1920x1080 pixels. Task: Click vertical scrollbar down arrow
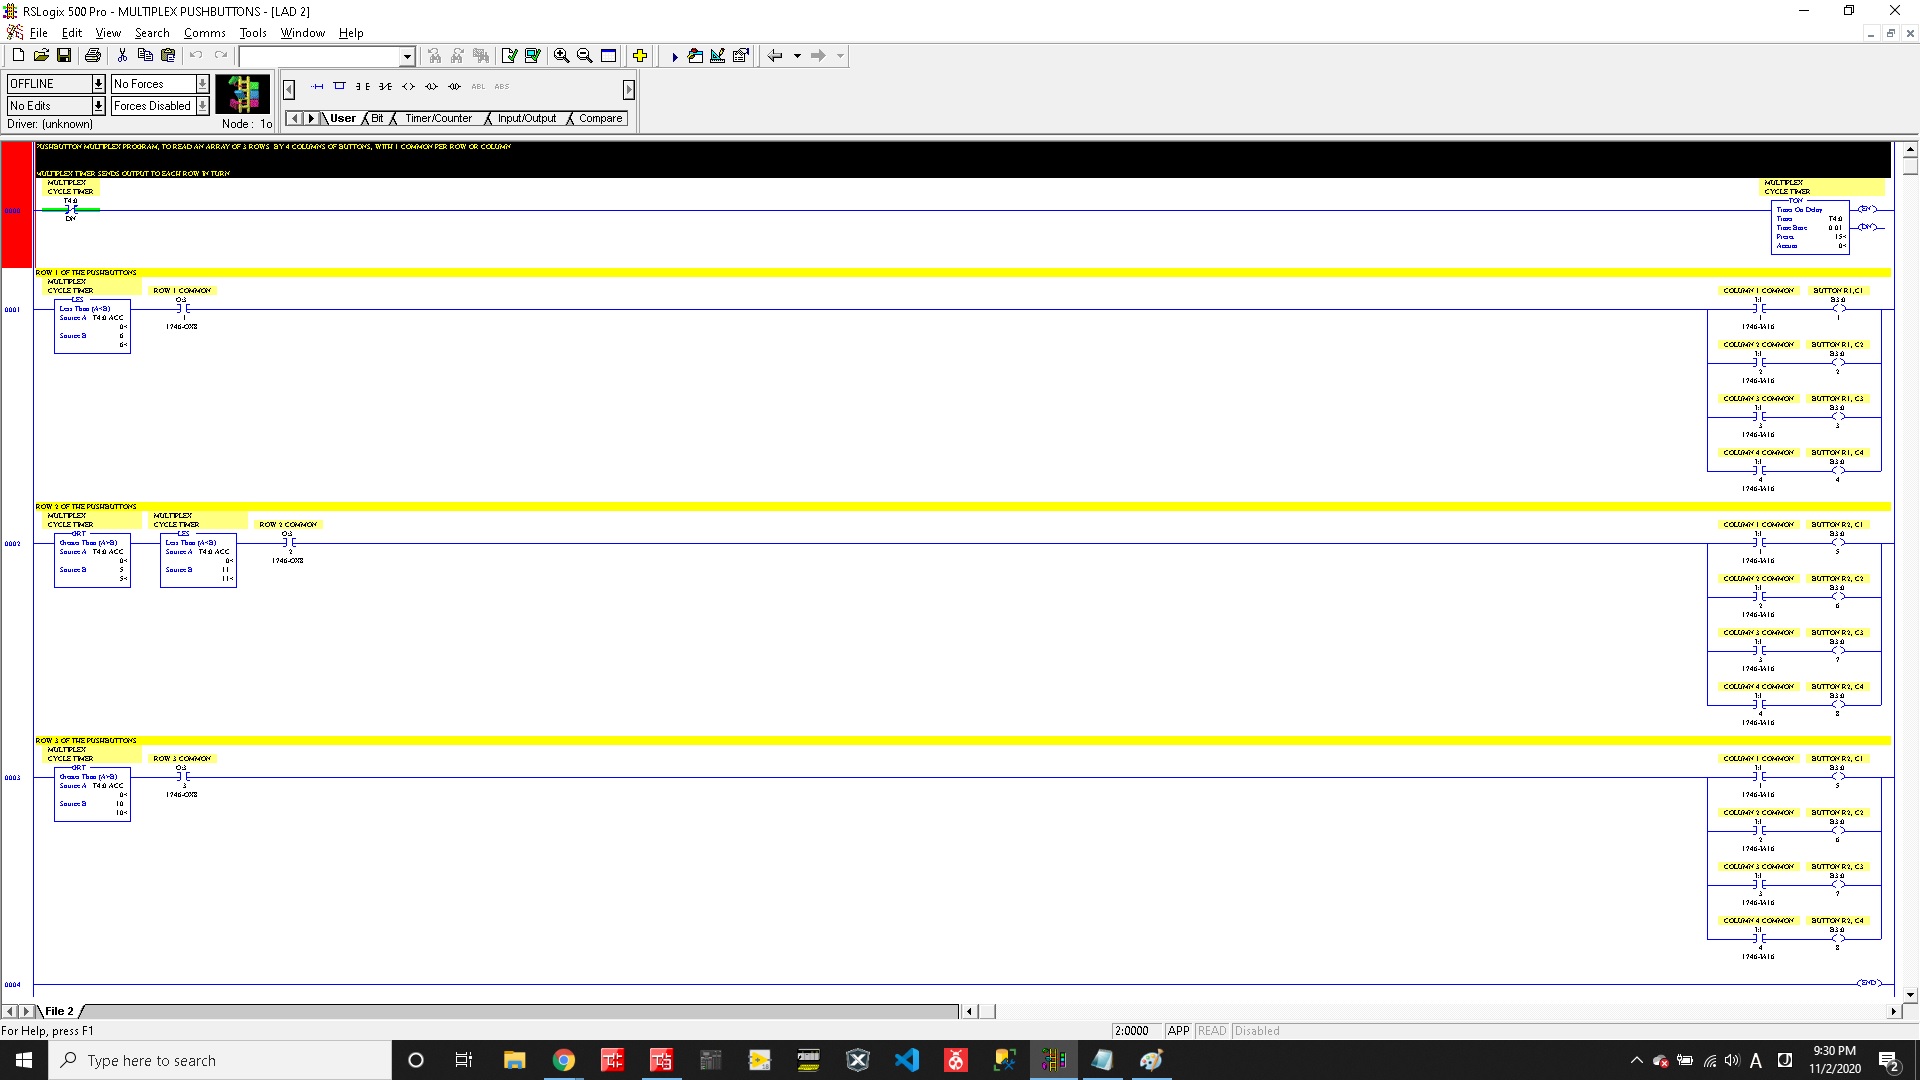click(x=1910, y=995)
